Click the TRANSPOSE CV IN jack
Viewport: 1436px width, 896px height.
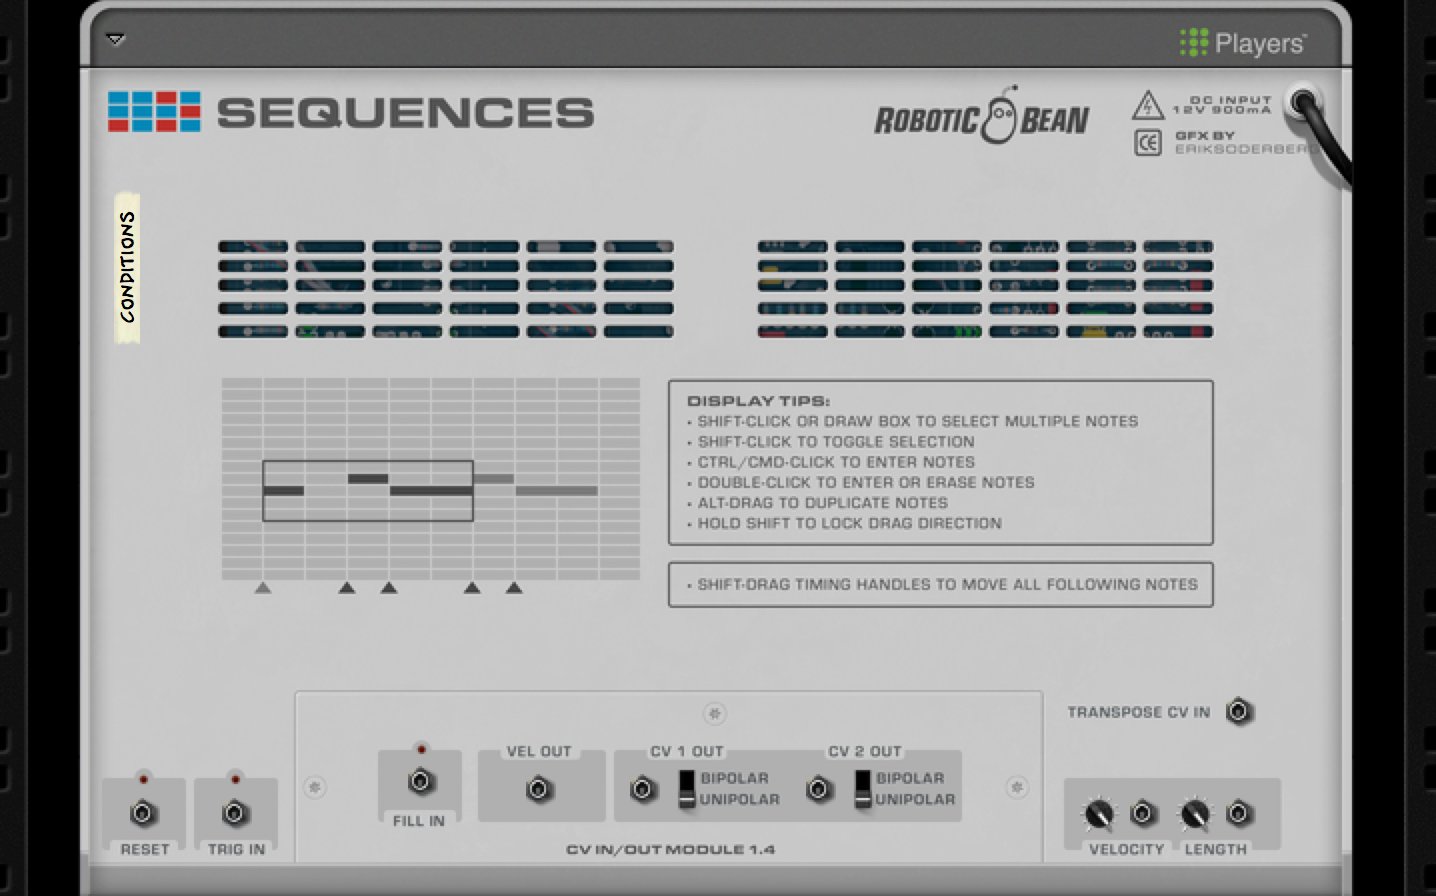1240,712
